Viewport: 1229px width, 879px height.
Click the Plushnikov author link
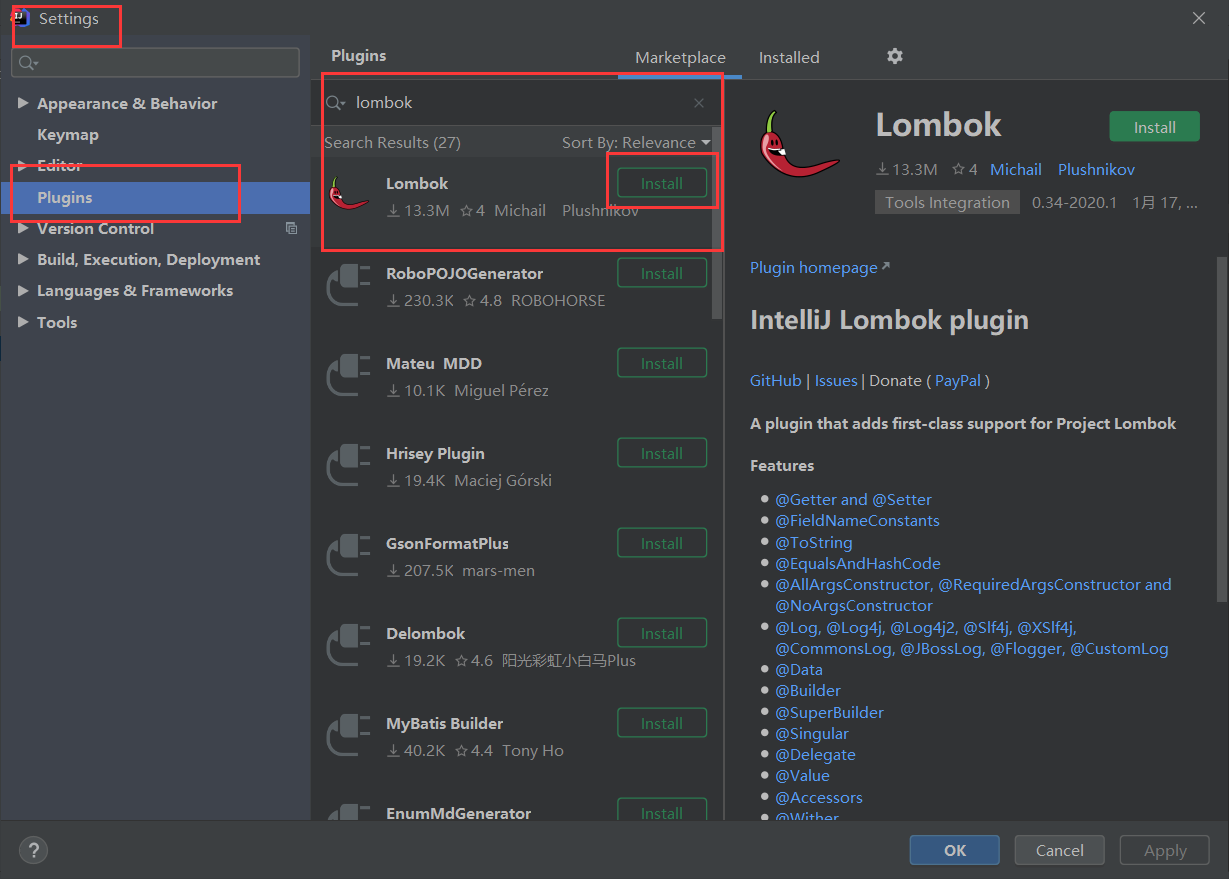[1096, 170]
